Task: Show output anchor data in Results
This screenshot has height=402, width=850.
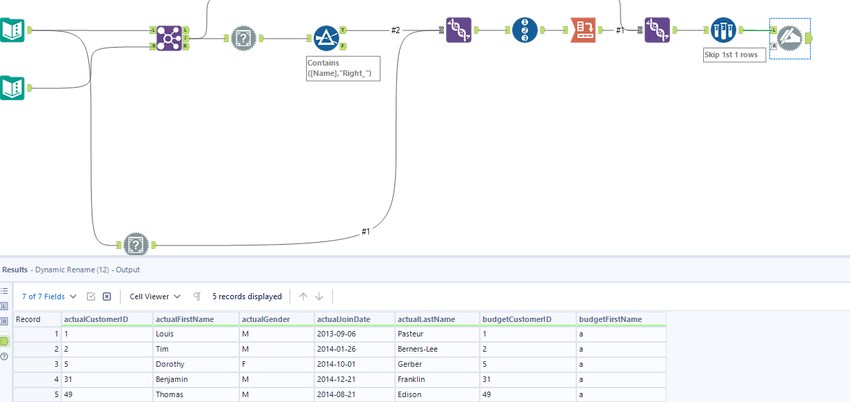Action: (x=4, y=341)
